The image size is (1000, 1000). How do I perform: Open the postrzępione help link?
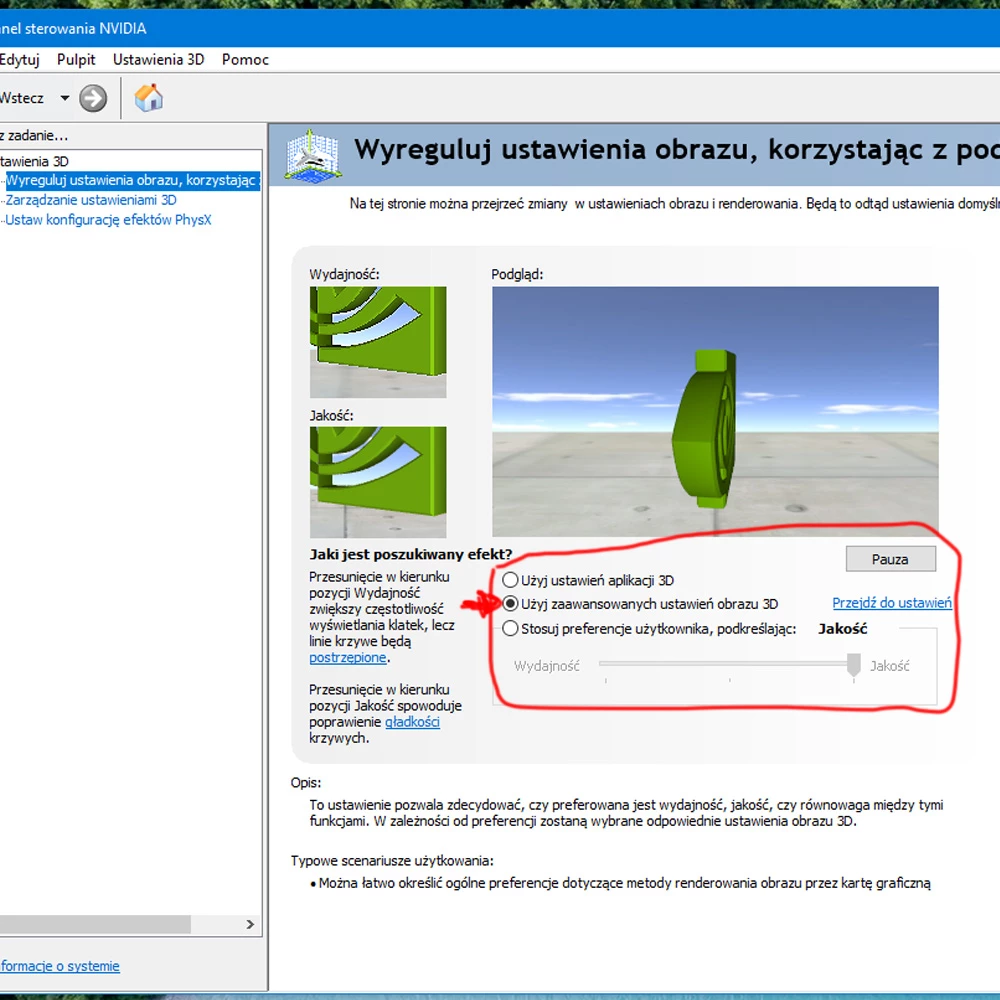348,658
